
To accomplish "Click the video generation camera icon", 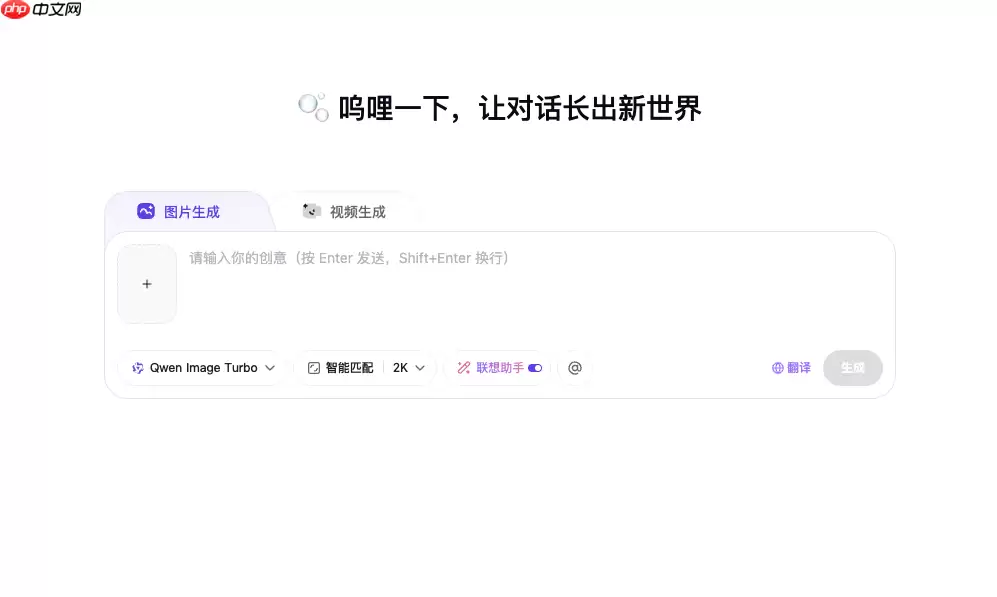I will 310,211.
